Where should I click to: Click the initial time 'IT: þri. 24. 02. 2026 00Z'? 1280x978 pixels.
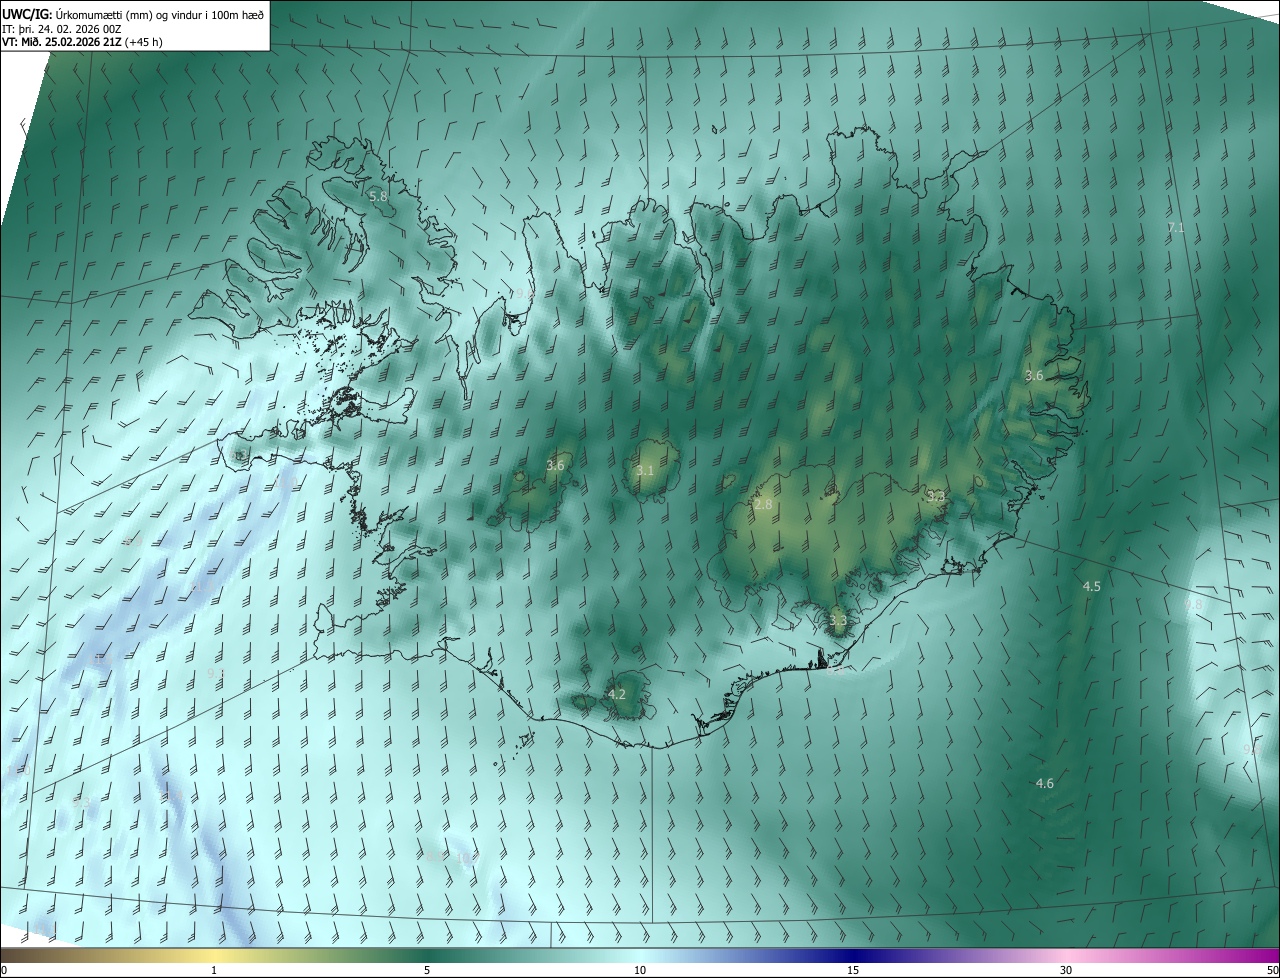pos(62,28)
